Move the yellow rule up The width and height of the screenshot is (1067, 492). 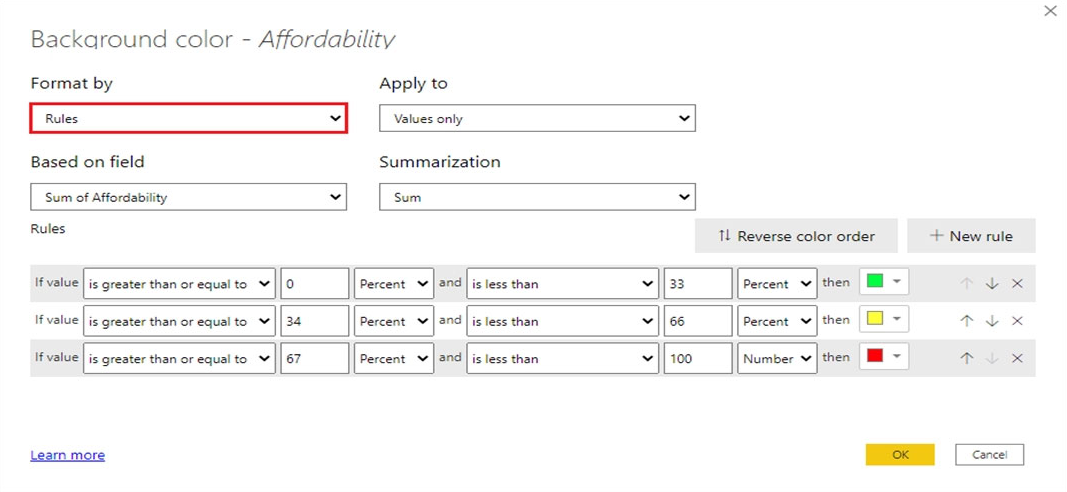(967, 321)
